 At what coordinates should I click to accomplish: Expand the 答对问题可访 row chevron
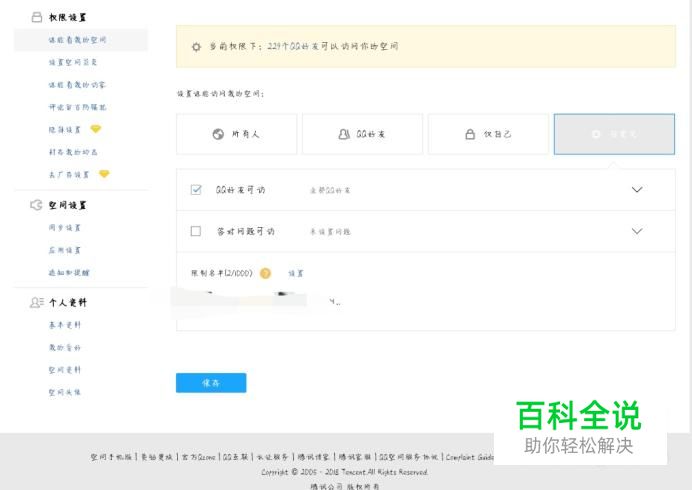click(637, 231)
